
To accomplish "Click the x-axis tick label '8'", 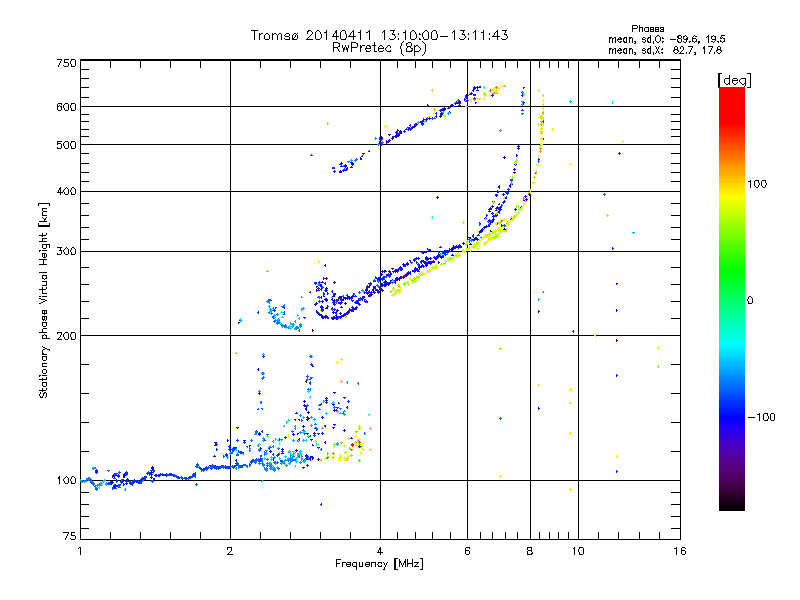I will pyautogui.click(x=530, y=551).
